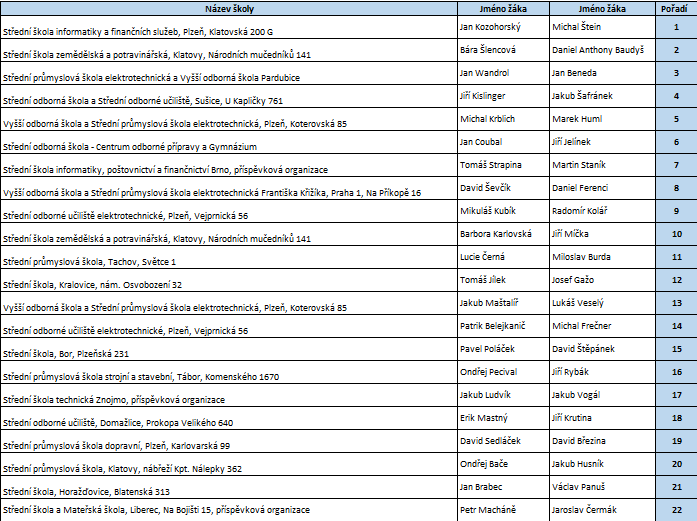Click cell 'Jan Brabec'
Image resolution: width=697 pixels, height=521 pixels.
coord(504,487)
